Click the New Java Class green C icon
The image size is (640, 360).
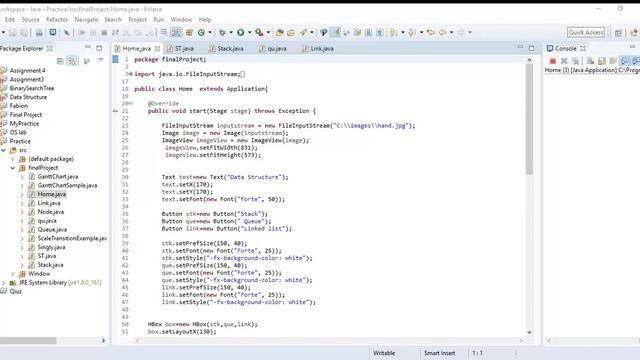[x=201, y=32]
